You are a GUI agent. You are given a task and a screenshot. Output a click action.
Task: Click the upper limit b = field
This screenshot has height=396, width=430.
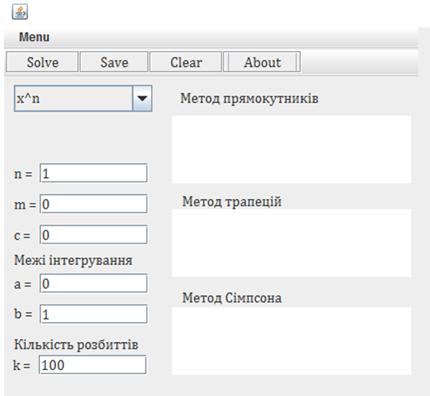(93, 314)
